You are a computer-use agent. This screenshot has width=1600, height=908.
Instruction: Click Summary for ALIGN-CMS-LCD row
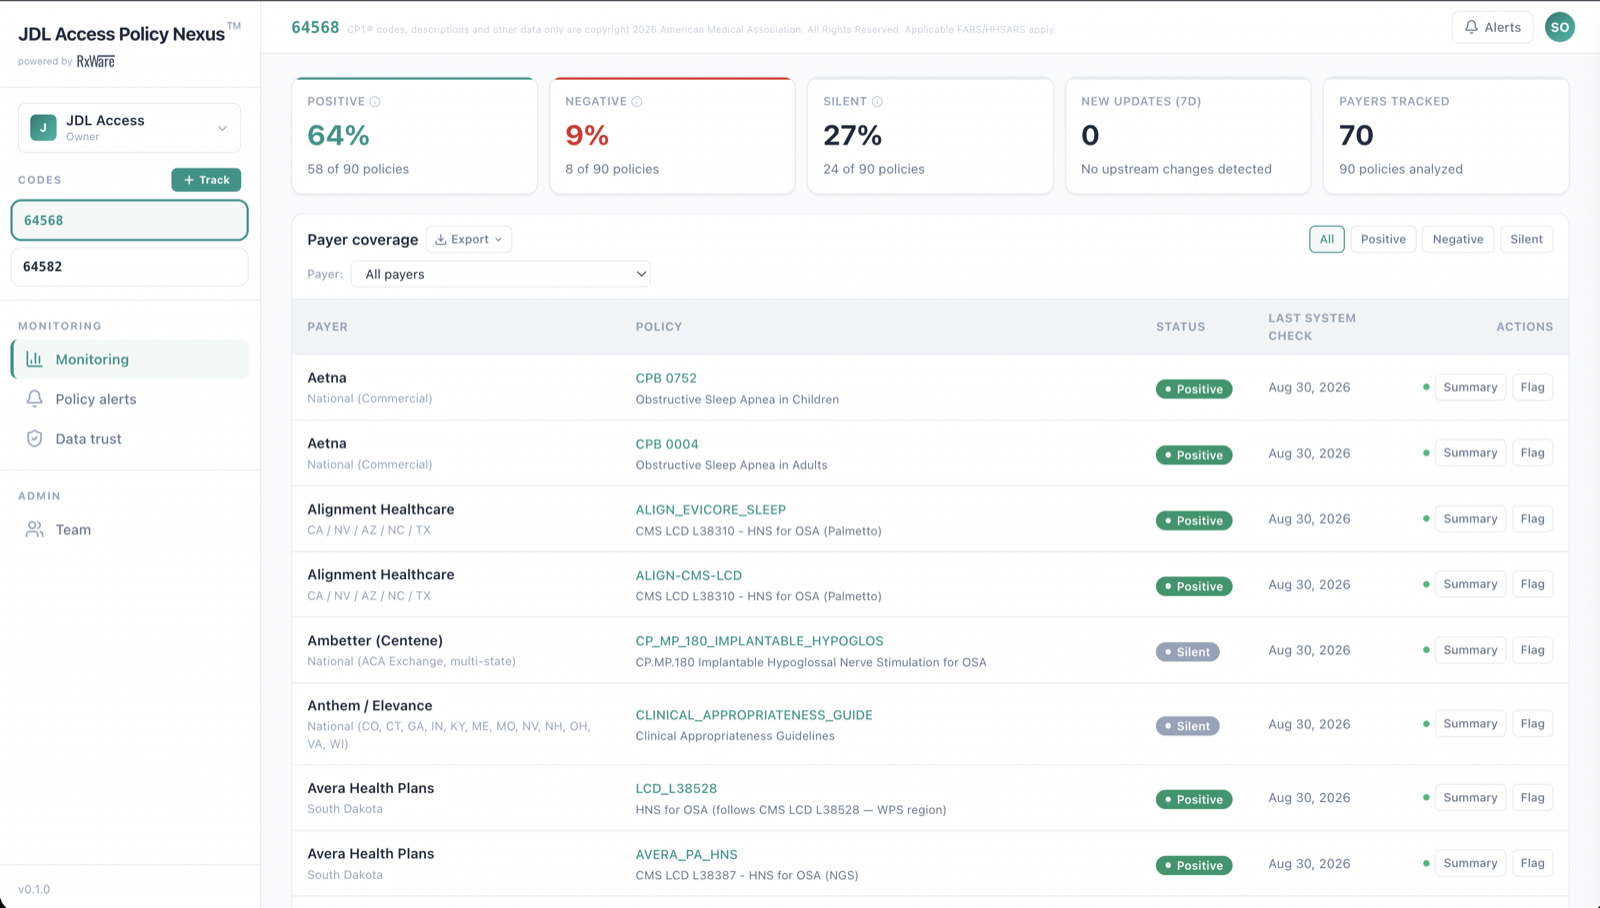click(x=1470, y=584)
